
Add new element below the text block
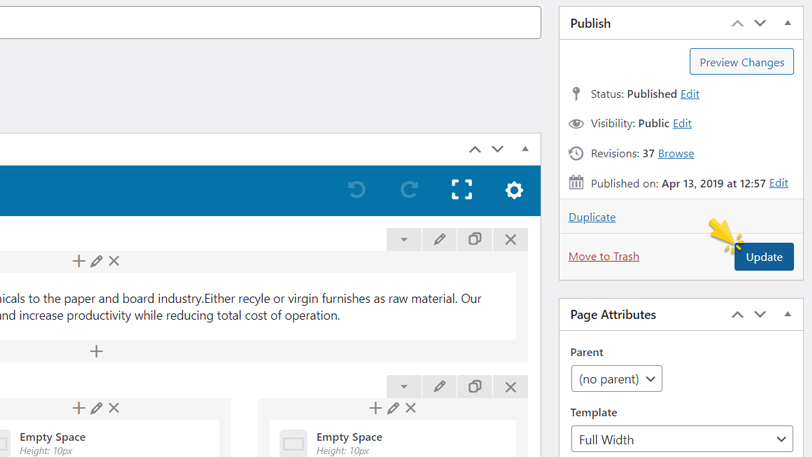(x=96, y=351)
